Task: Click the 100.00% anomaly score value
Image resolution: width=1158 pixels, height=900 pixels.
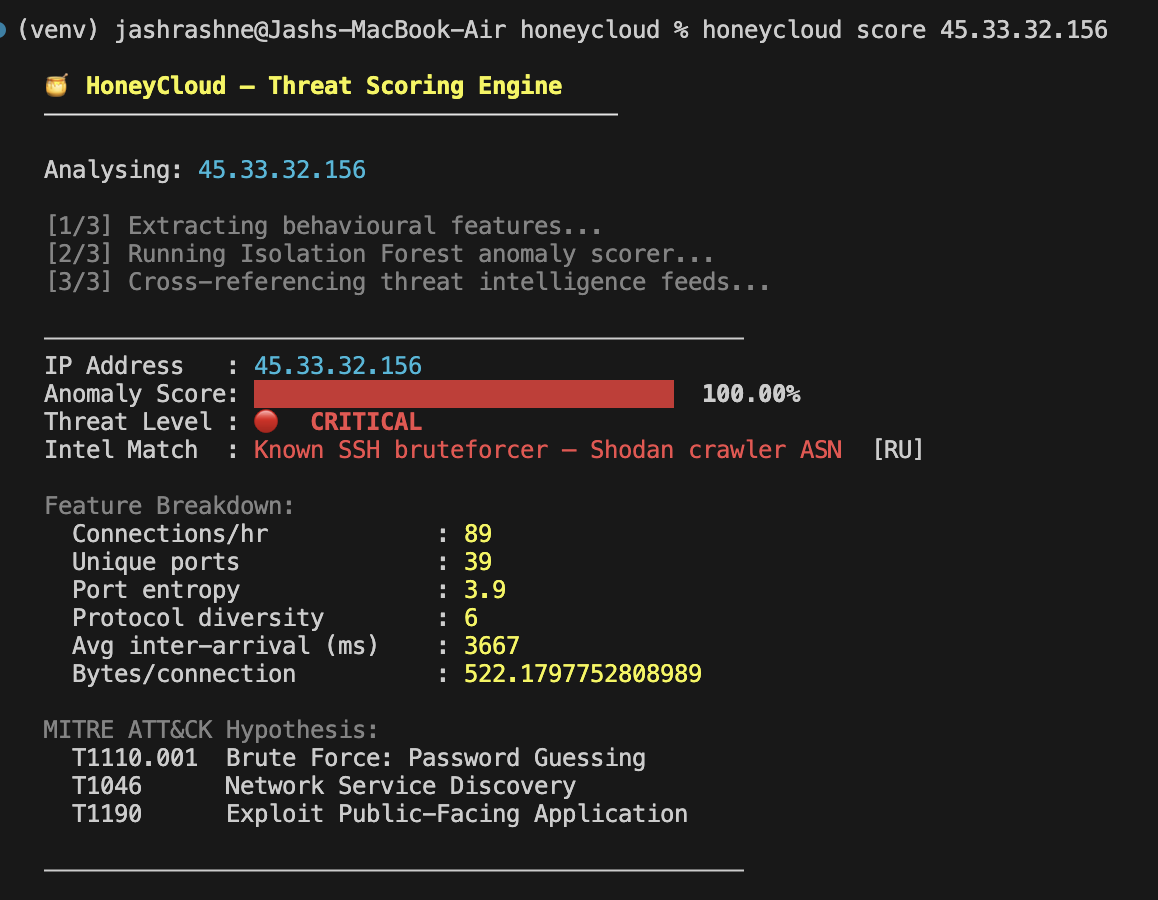Action: tap(751, 394)
